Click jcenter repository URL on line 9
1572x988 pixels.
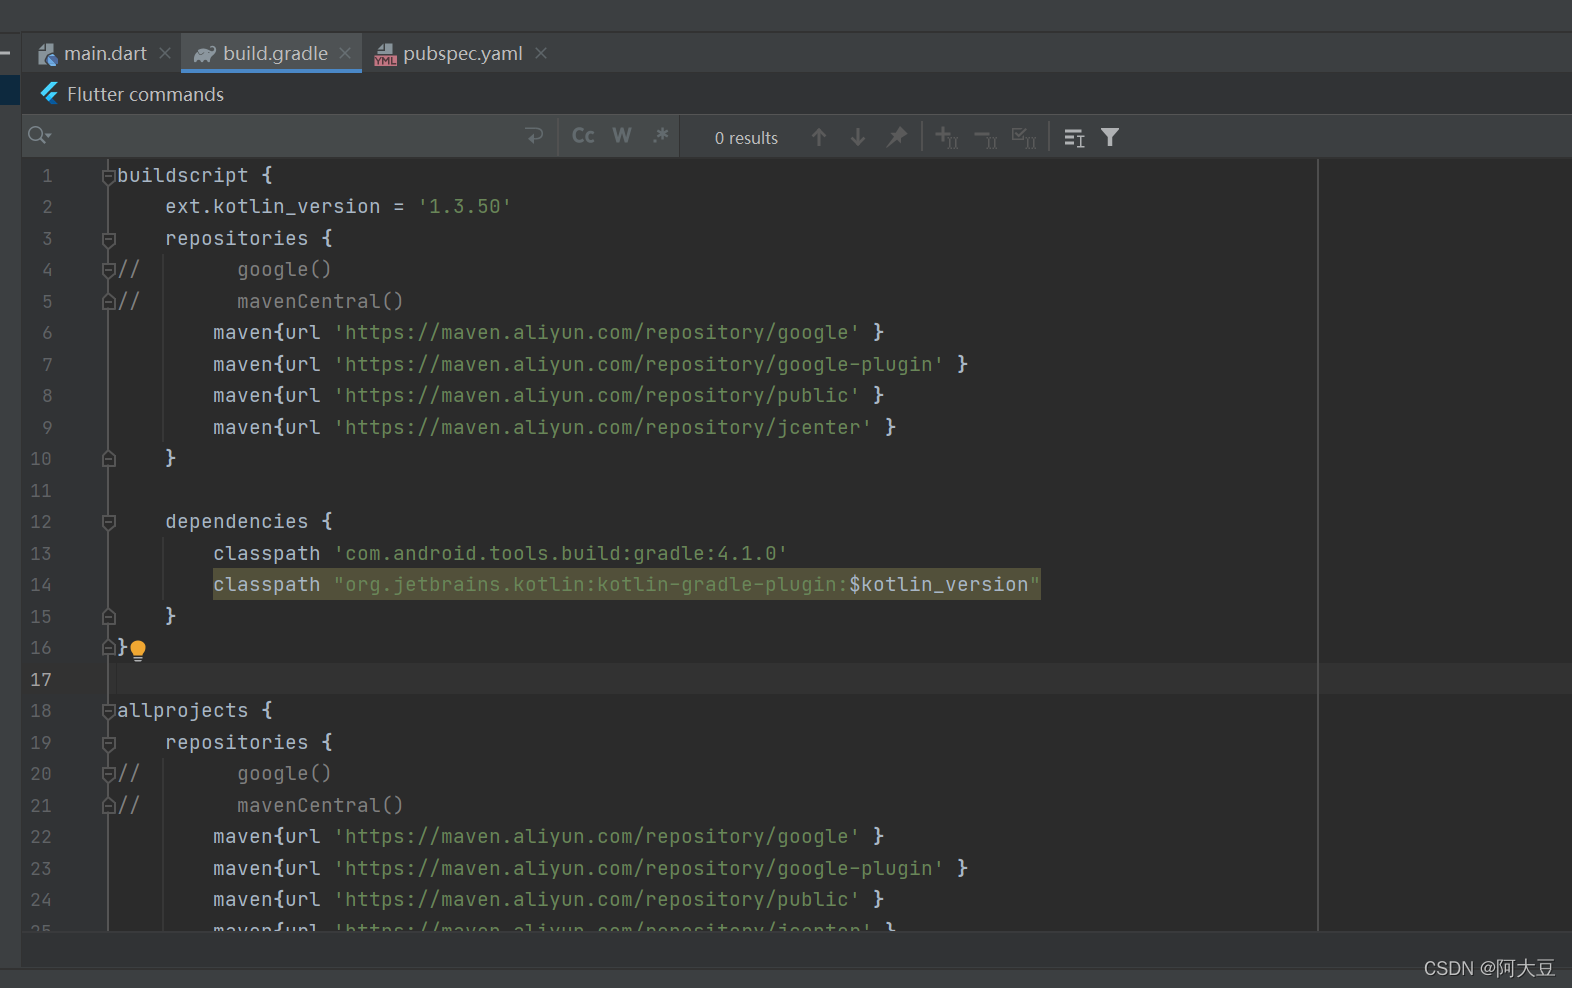click(x=603, y=428)
